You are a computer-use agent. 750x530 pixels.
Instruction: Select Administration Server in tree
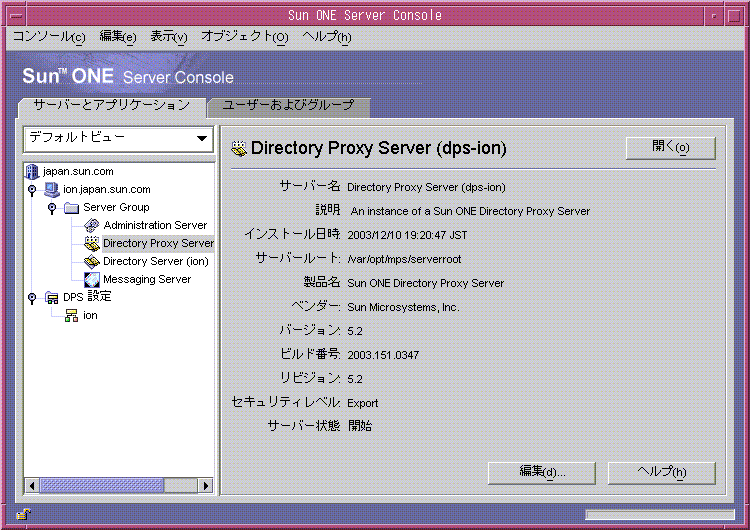coord(155,225)
